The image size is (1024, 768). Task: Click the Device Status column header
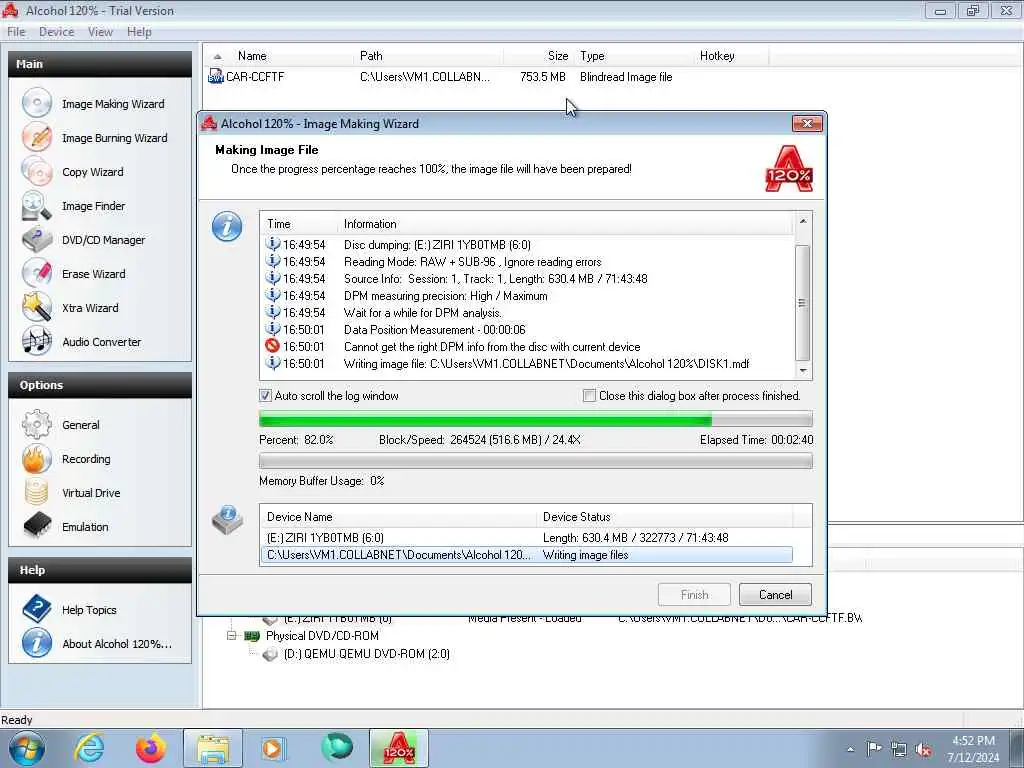point(665,517)
